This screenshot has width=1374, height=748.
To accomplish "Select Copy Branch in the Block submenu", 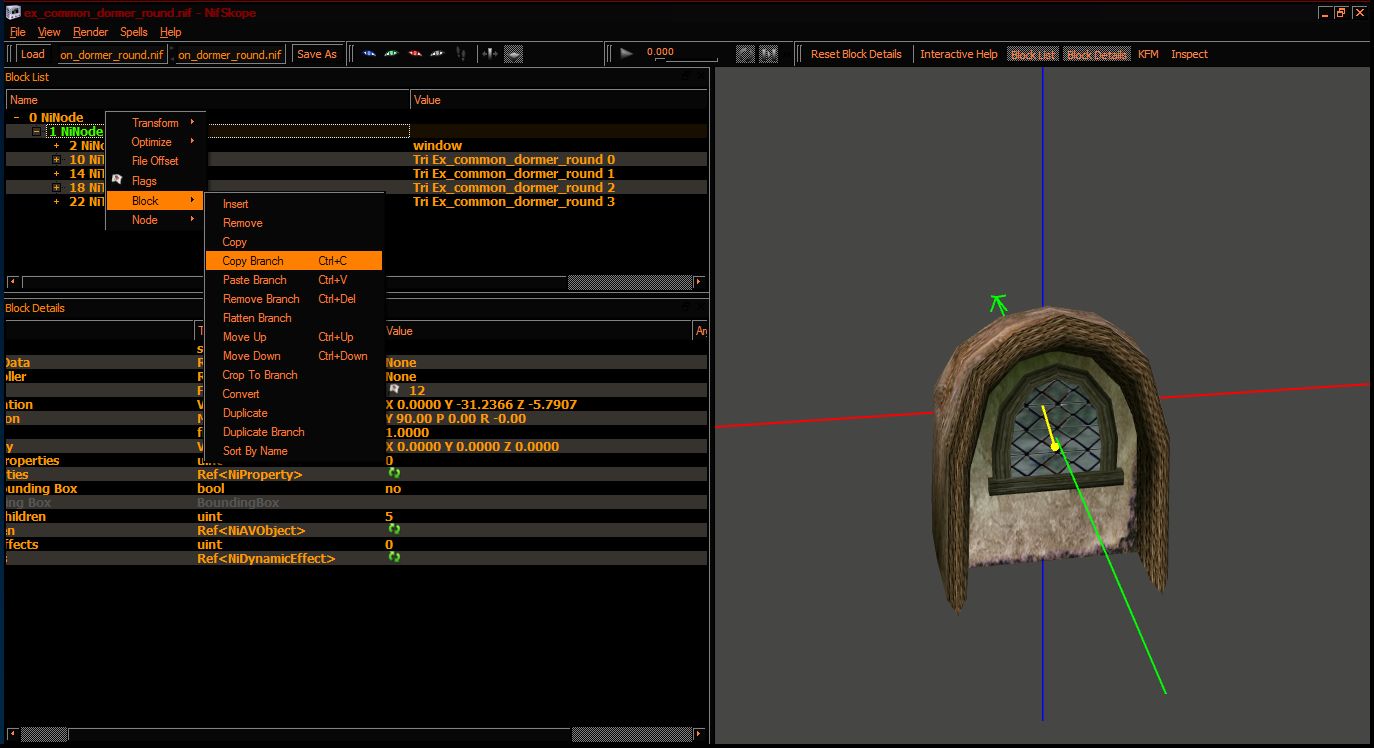I will coord(294,261).
